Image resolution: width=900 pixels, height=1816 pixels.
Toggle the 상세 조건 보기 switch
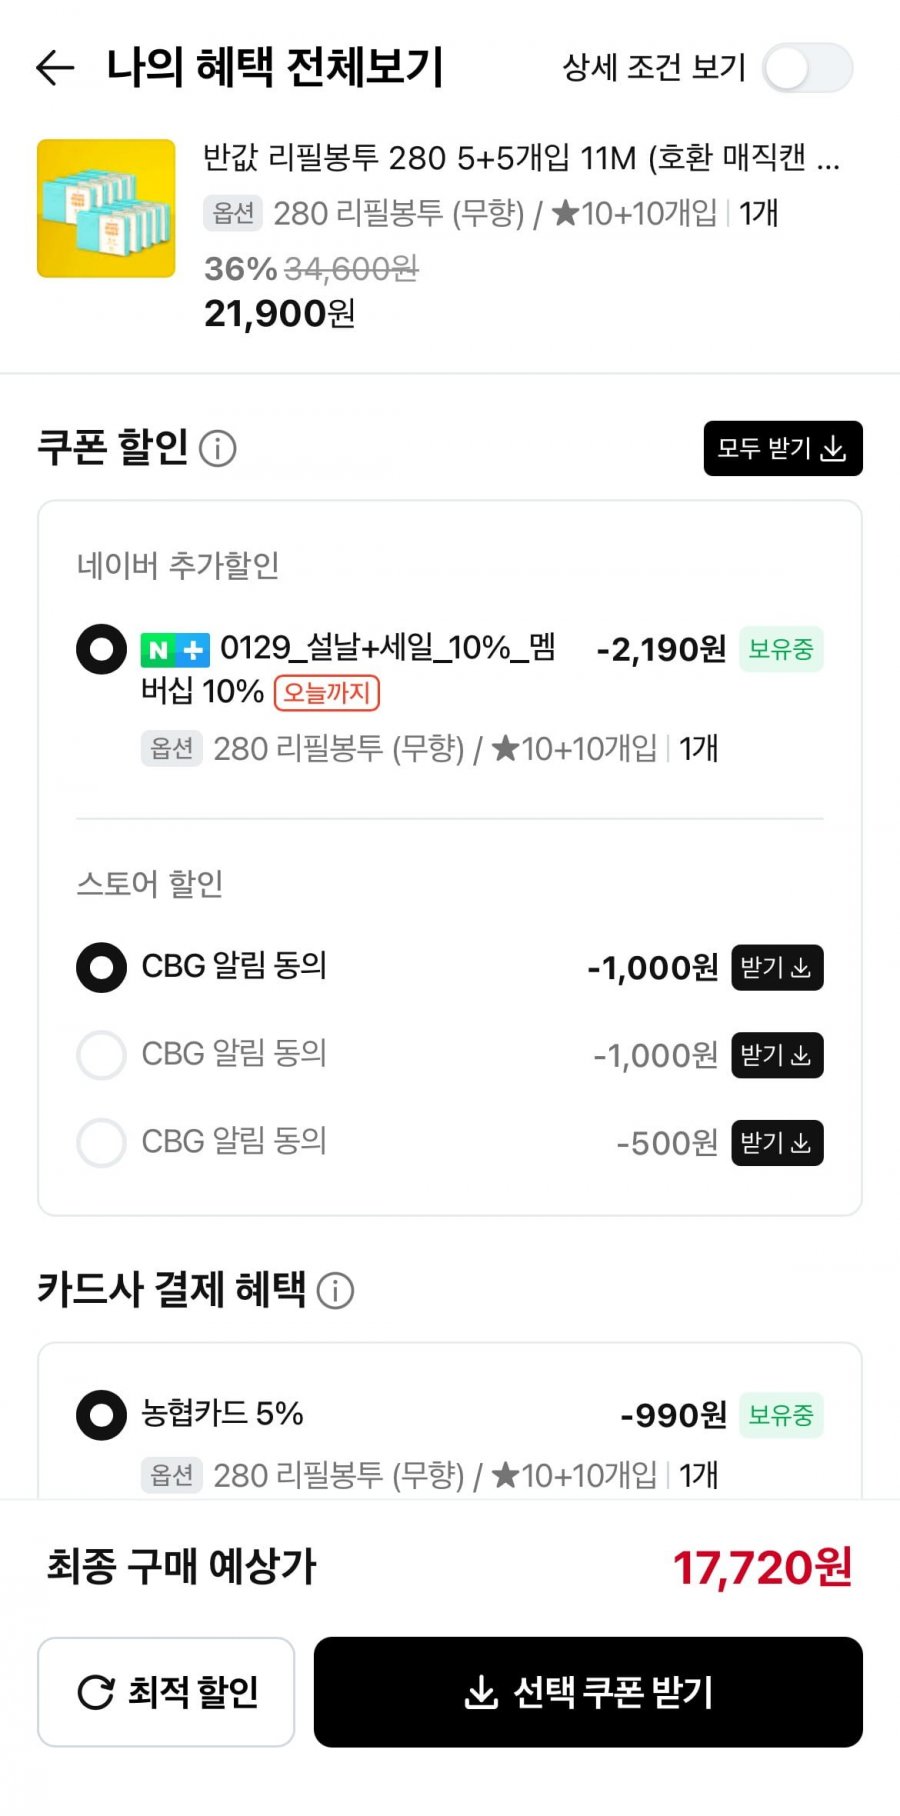[807, 68]
